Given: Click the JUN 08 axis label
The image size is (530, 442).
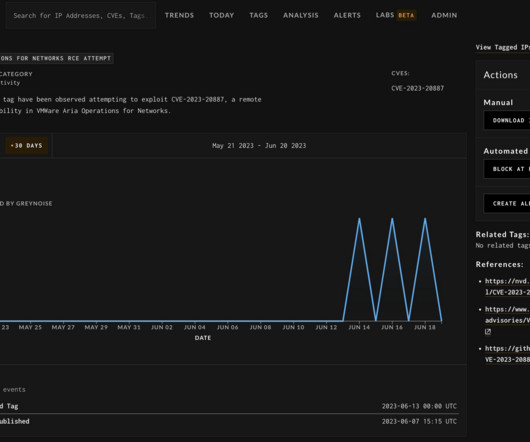Looking at the screenshot, I should click(260, 327).
